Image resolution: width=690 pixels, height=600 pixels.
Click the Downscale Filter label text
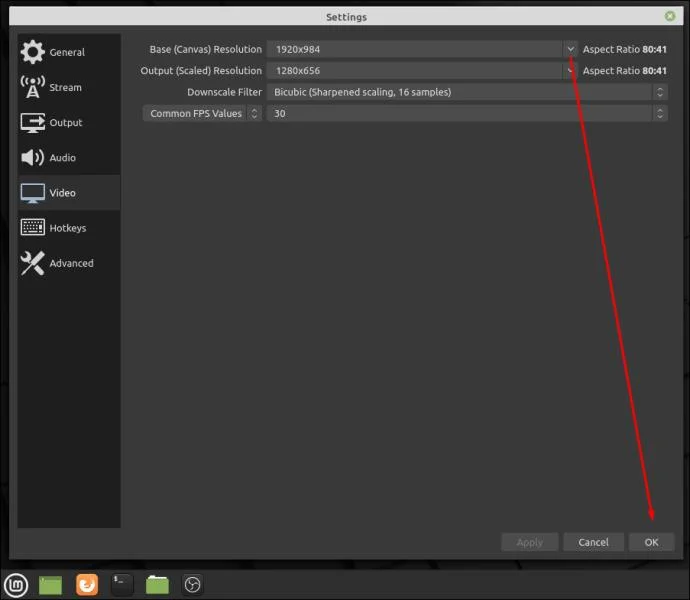point(224,92)
